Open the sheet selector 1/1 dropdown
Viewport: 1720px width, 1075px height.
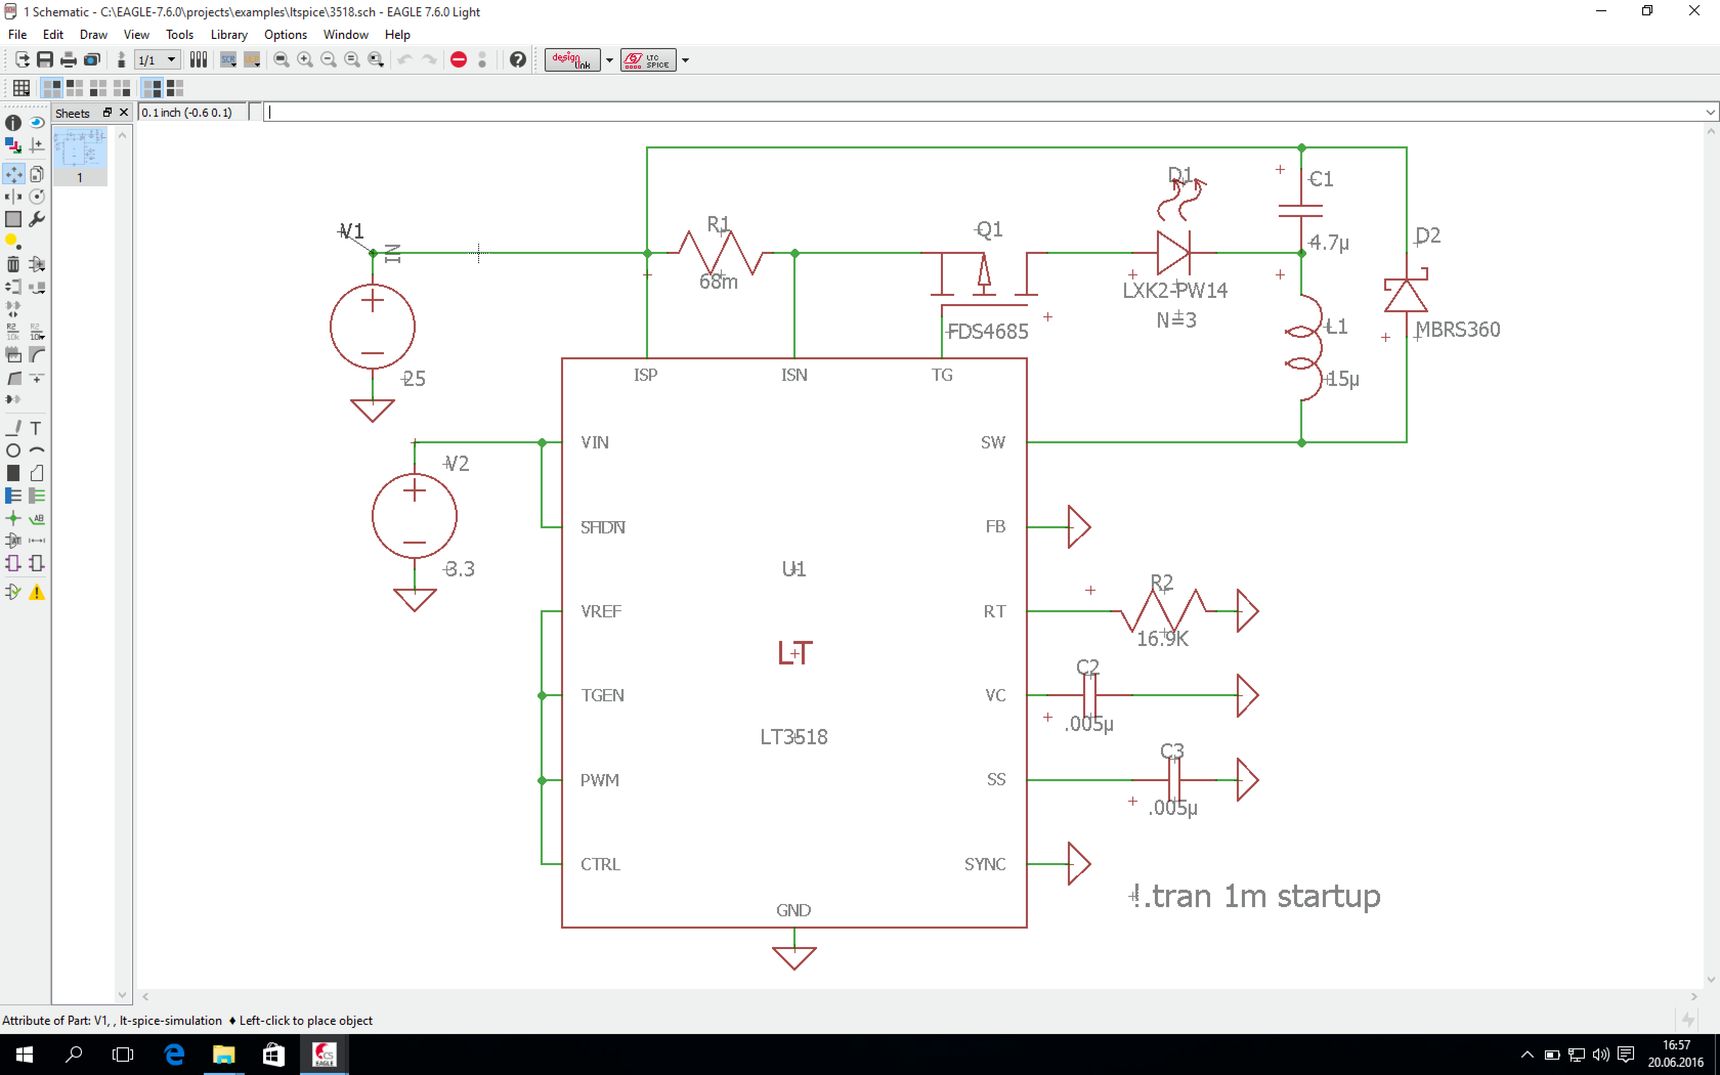[x=157, y=60]
